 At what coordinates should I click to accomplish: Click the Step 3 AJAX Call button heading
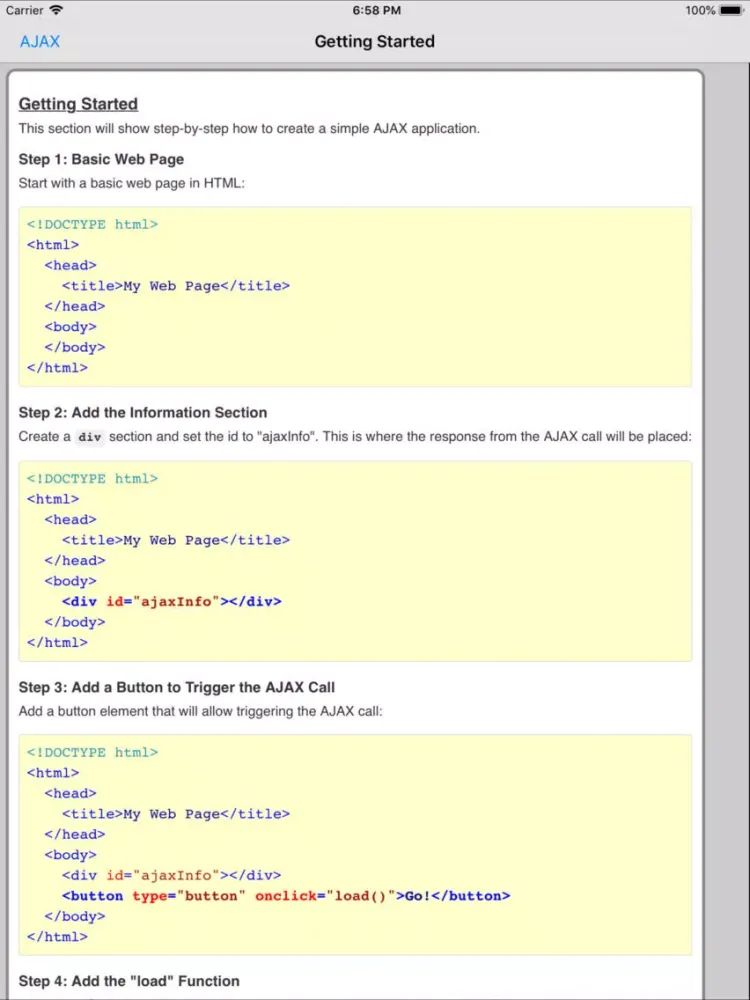coord(176,687)
